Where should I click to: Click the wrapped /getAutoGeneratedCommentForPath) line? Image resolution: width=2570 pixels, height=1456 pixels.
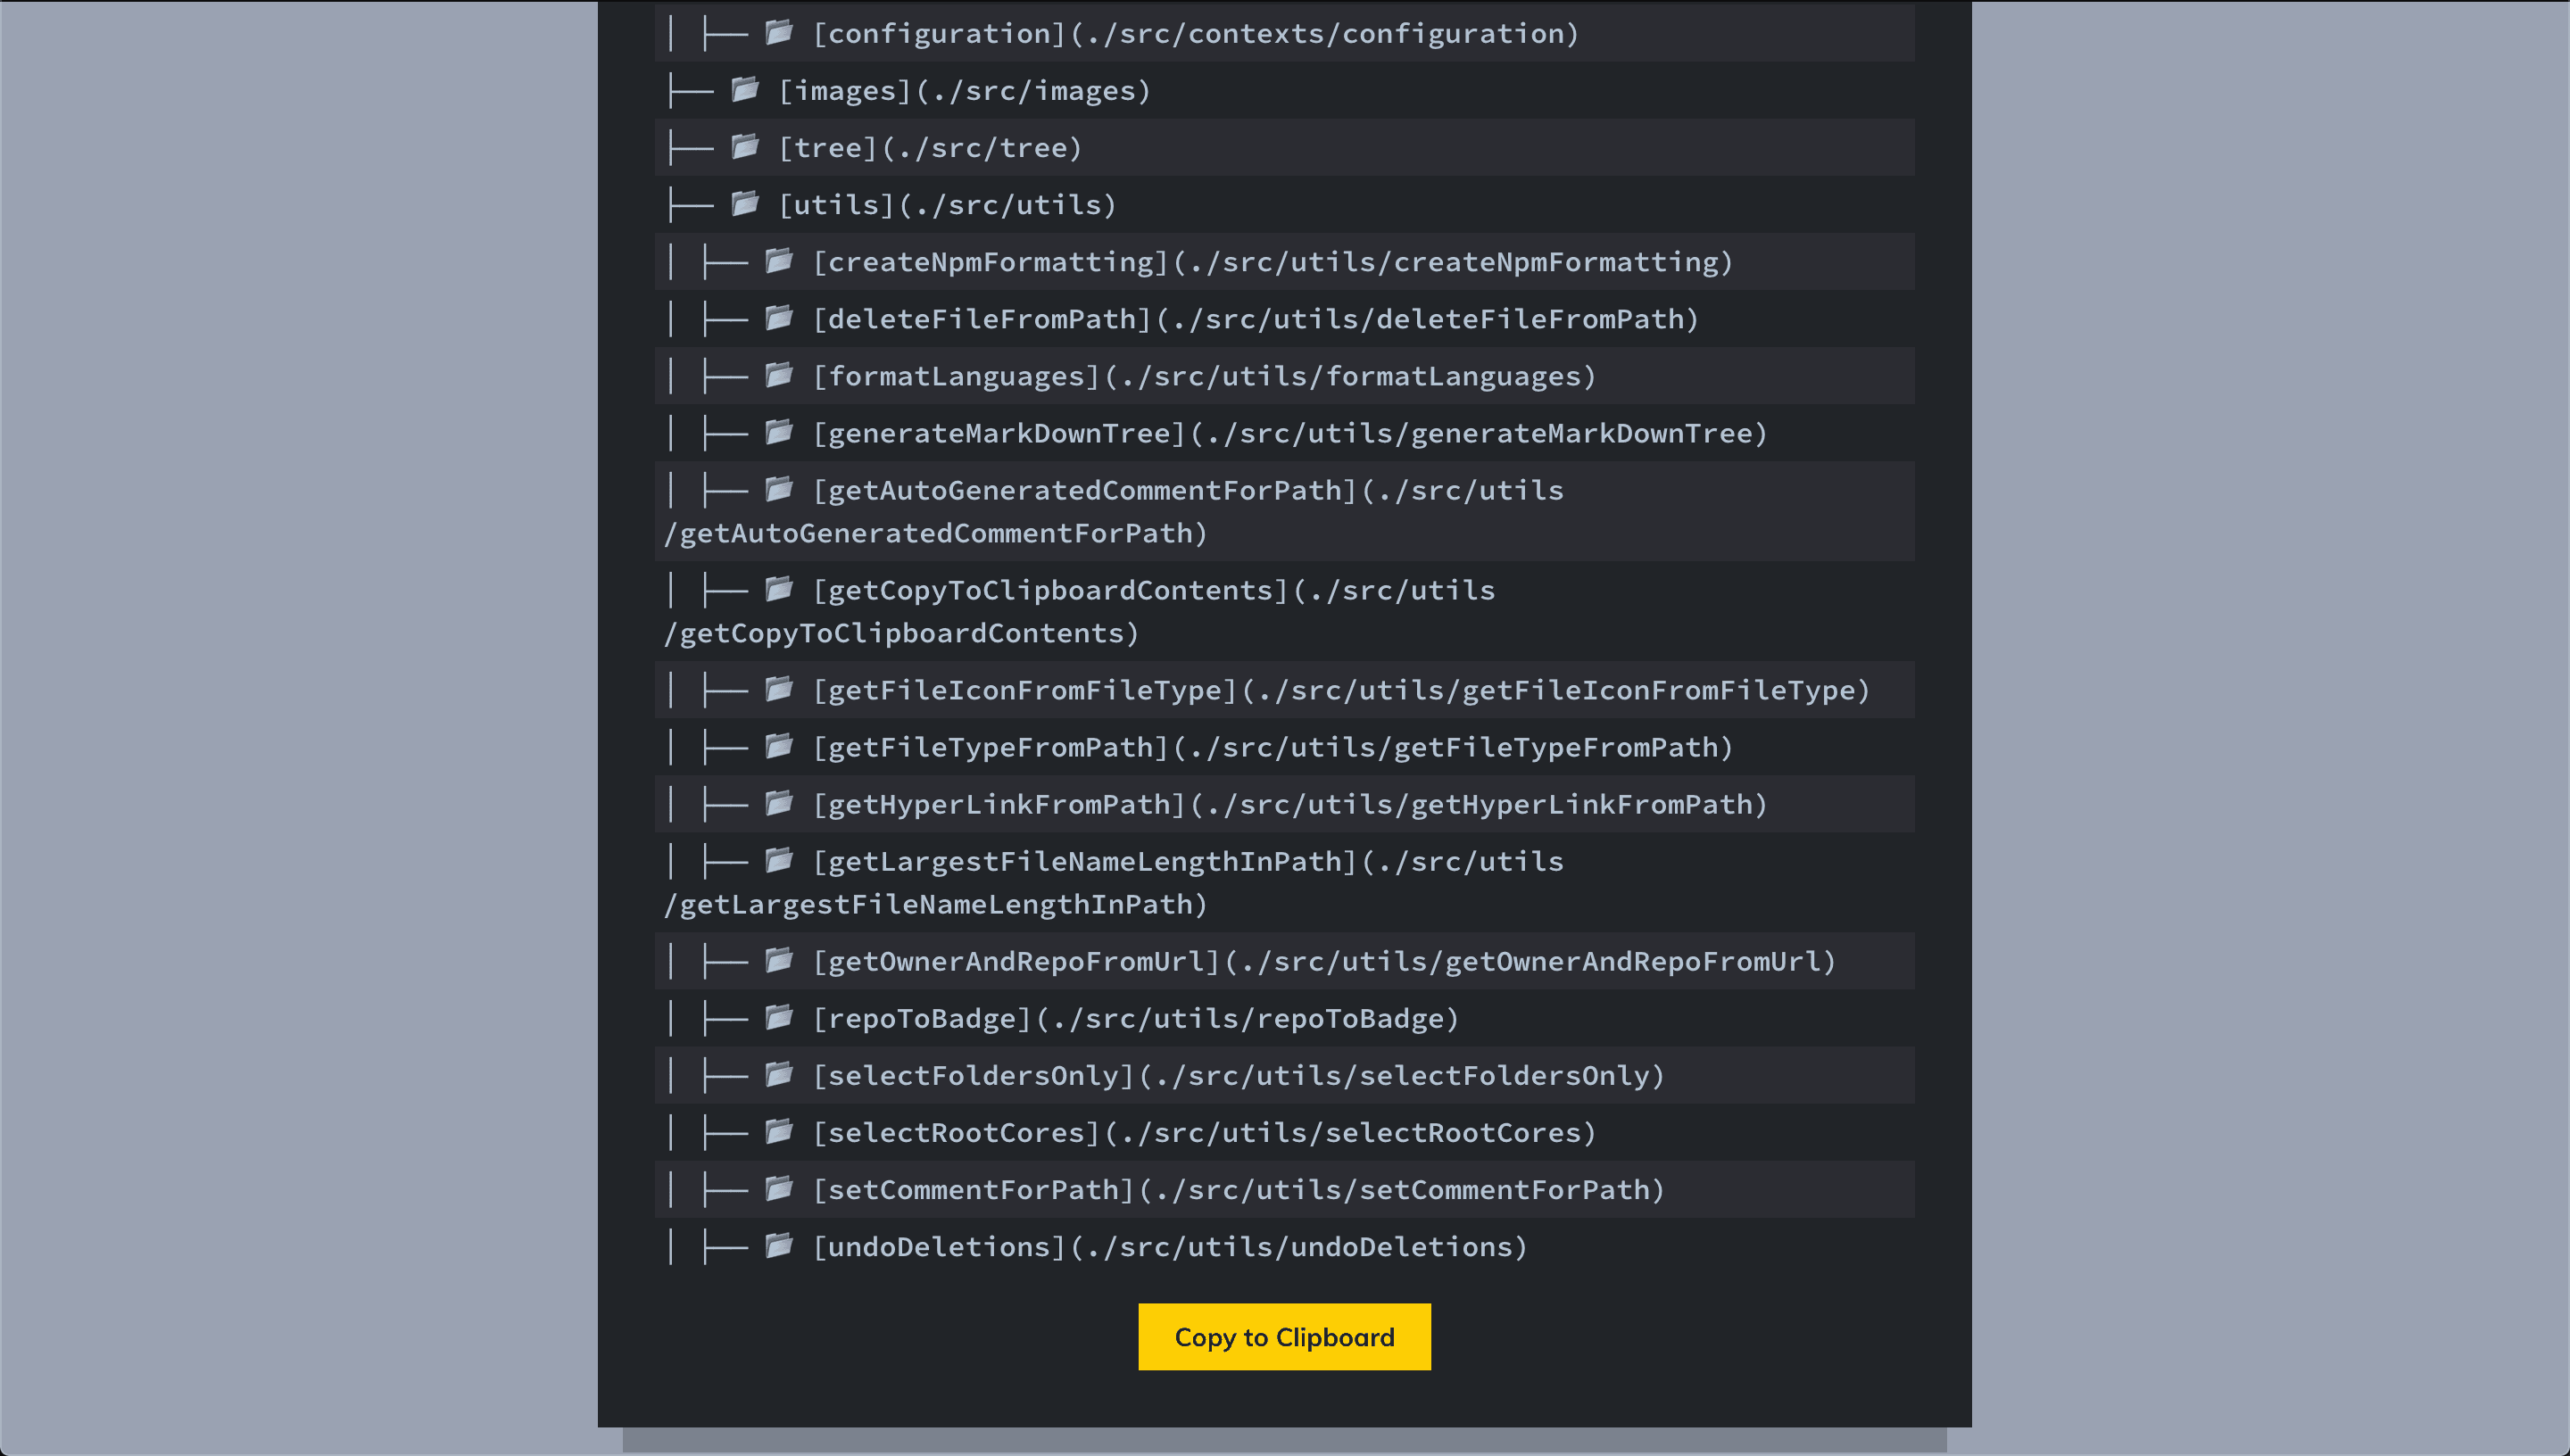936,533
